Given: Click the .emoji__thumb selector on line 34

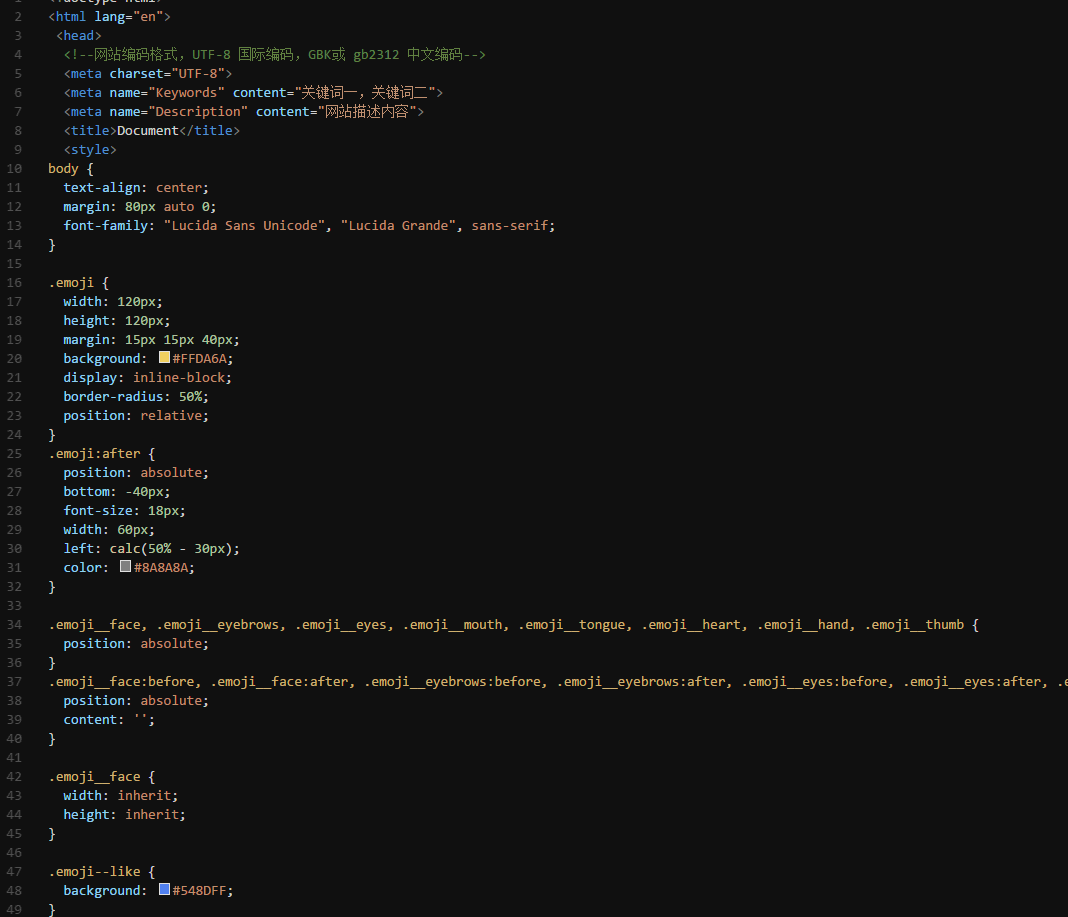Looking at the screenshot, I should [x=914, y=625].
